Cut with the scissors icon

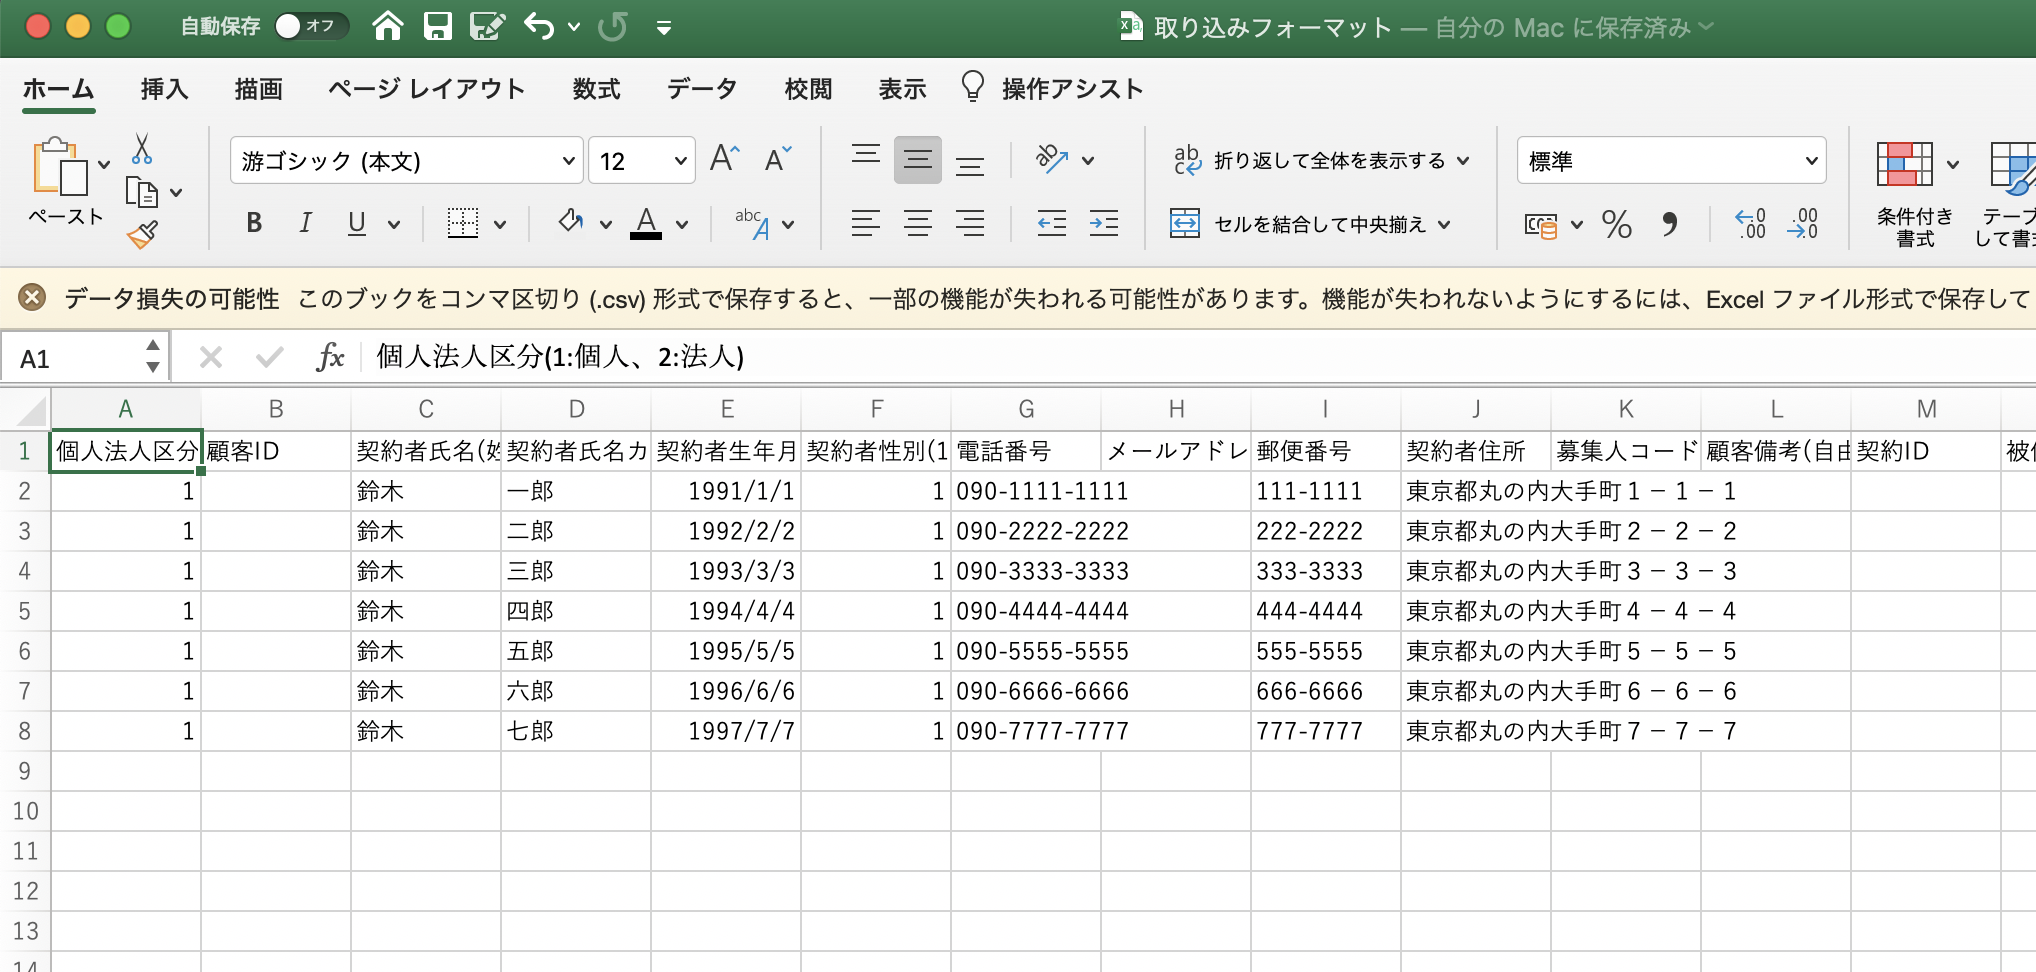142,148
